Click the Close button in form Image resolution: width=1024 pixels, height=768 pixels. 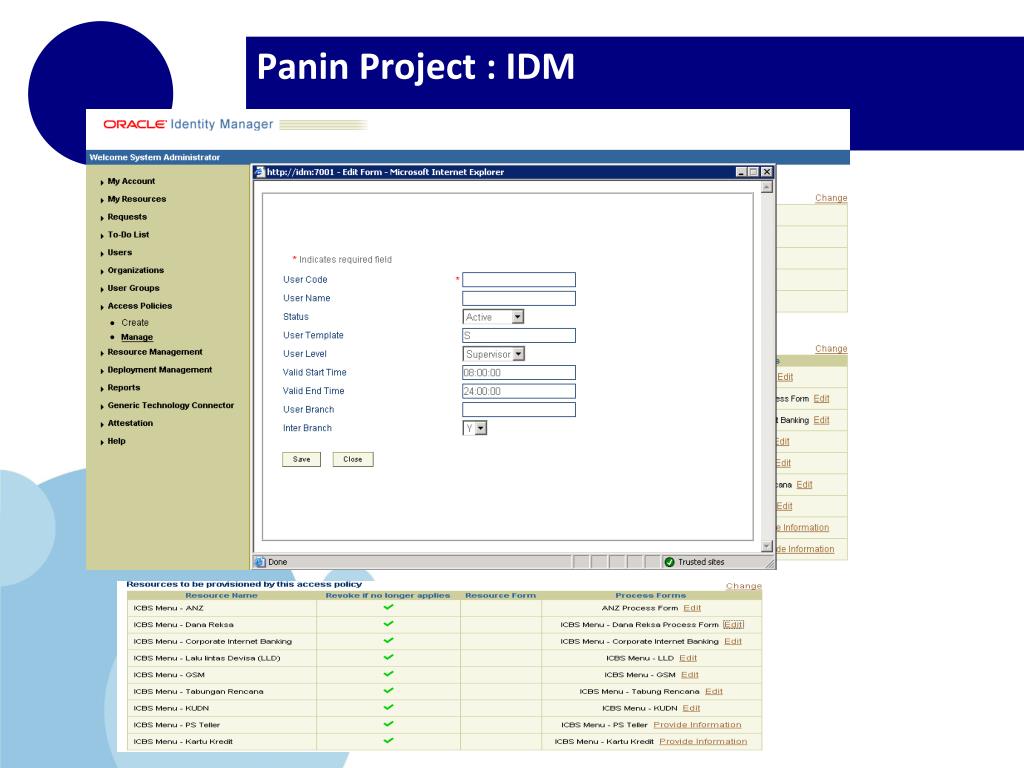(x=353, y=459)
